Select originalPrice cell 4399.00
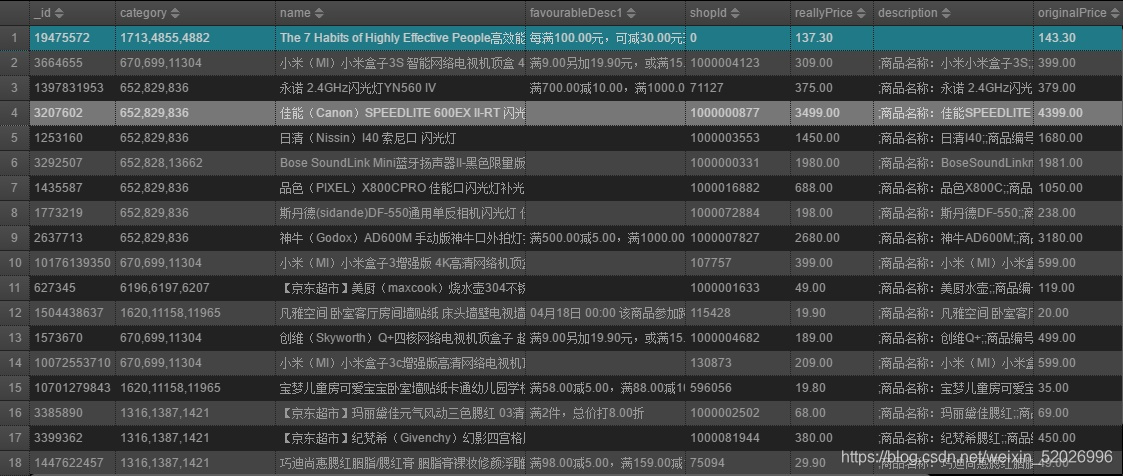 click(x=1078, y=113)
